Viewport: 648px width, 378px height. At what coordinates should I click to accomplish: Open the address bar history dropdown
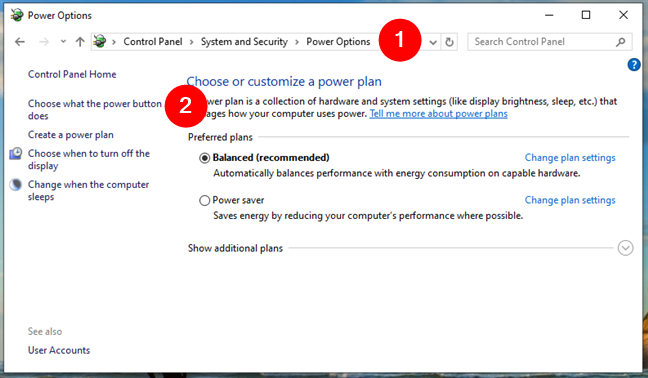(433, 42)
